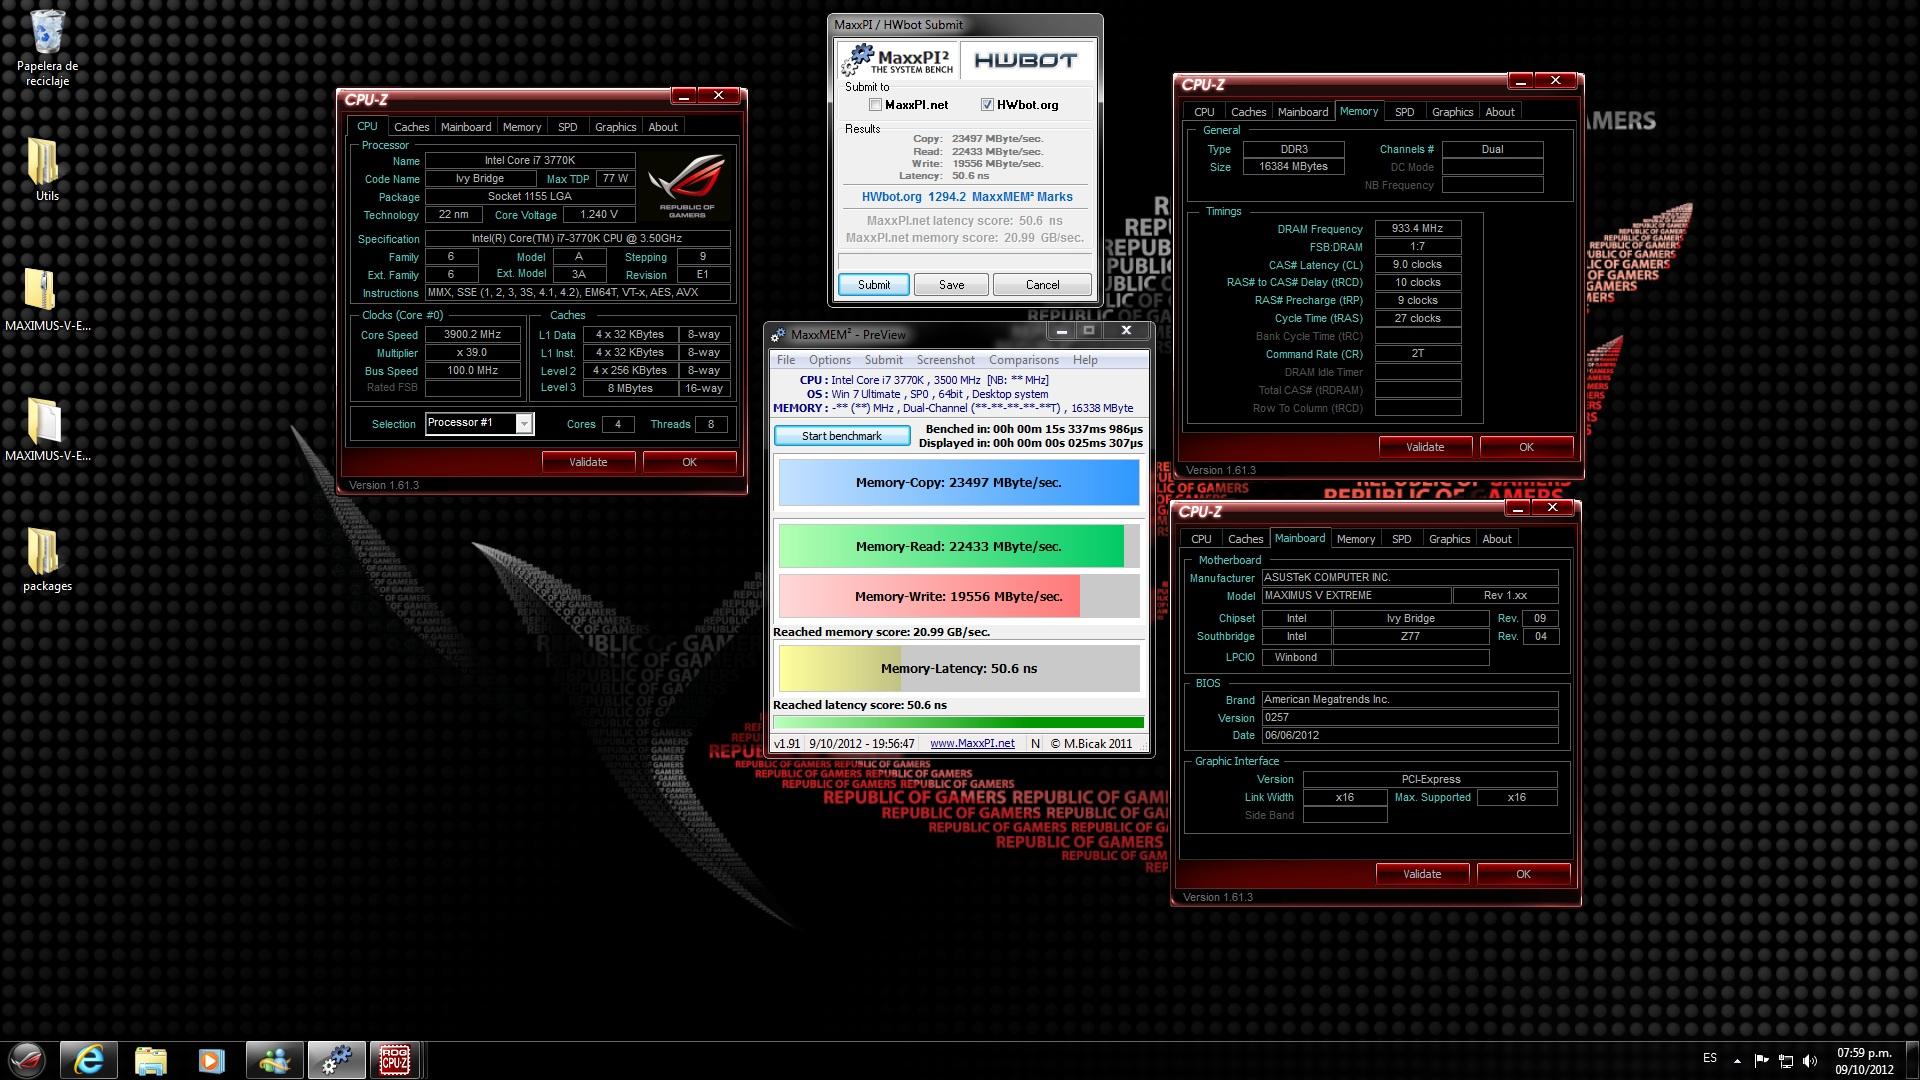The width and height of the screenshot is (1920, 1080).
Task: Click the Republic of Gamers logo in CPU-Z
Action: click(x=686, y=185)
